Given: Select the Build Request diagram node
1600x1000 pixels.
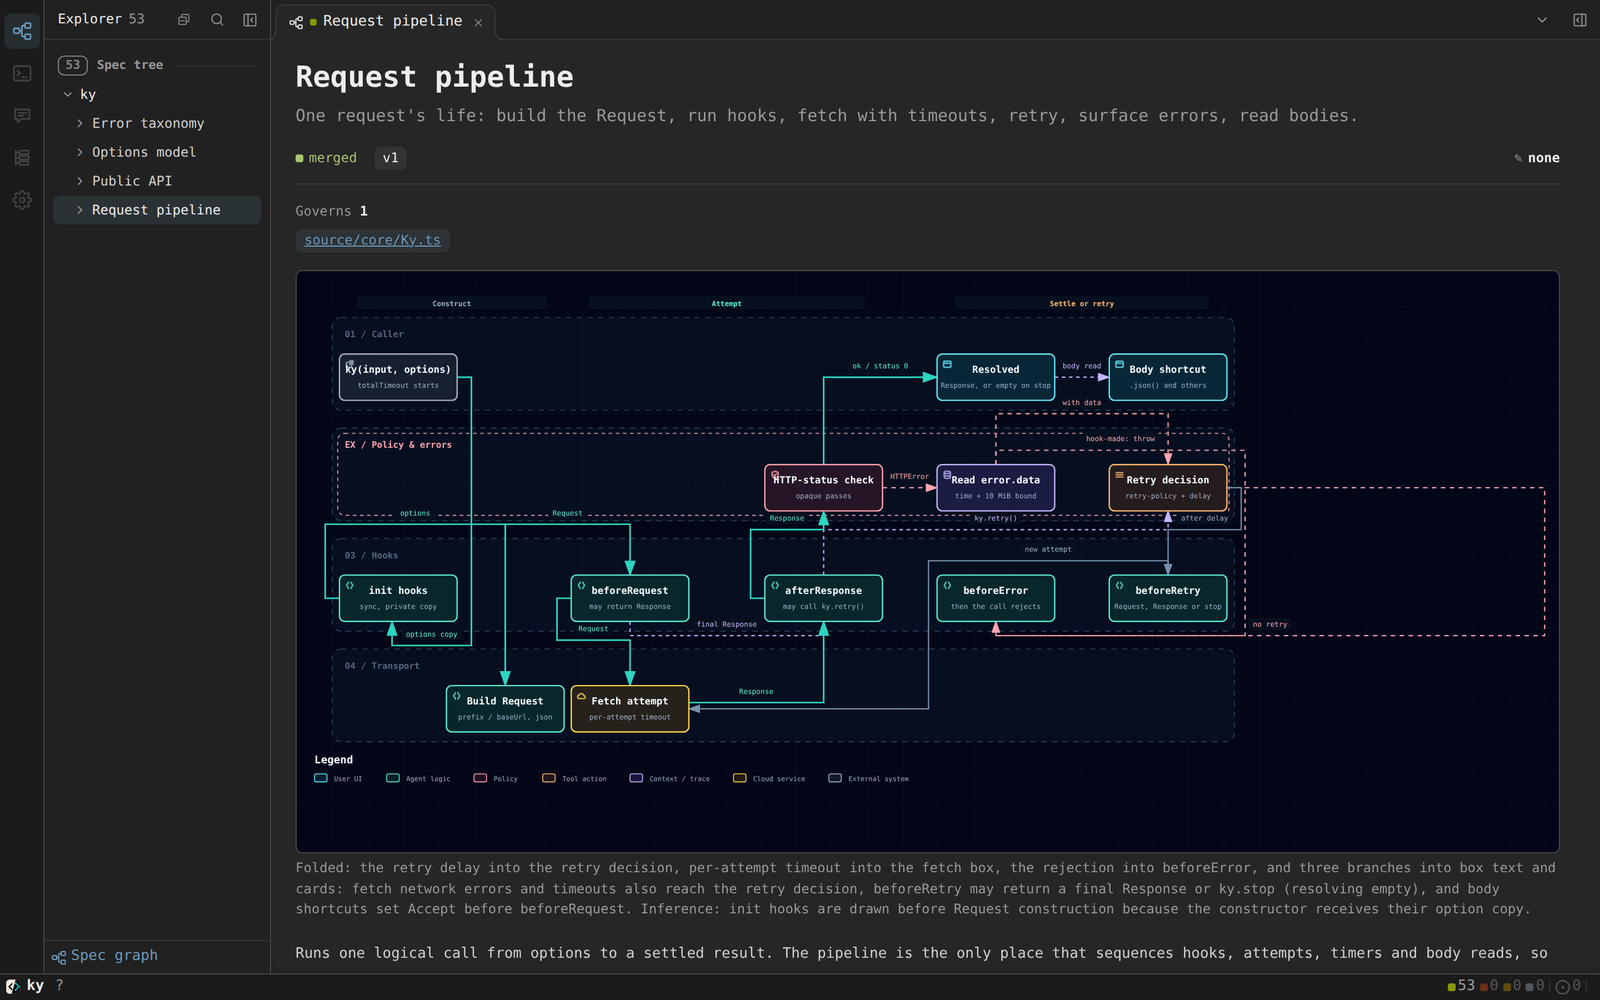Looking at the screenshot, I should pyautogui.click(x=505, y=709).
